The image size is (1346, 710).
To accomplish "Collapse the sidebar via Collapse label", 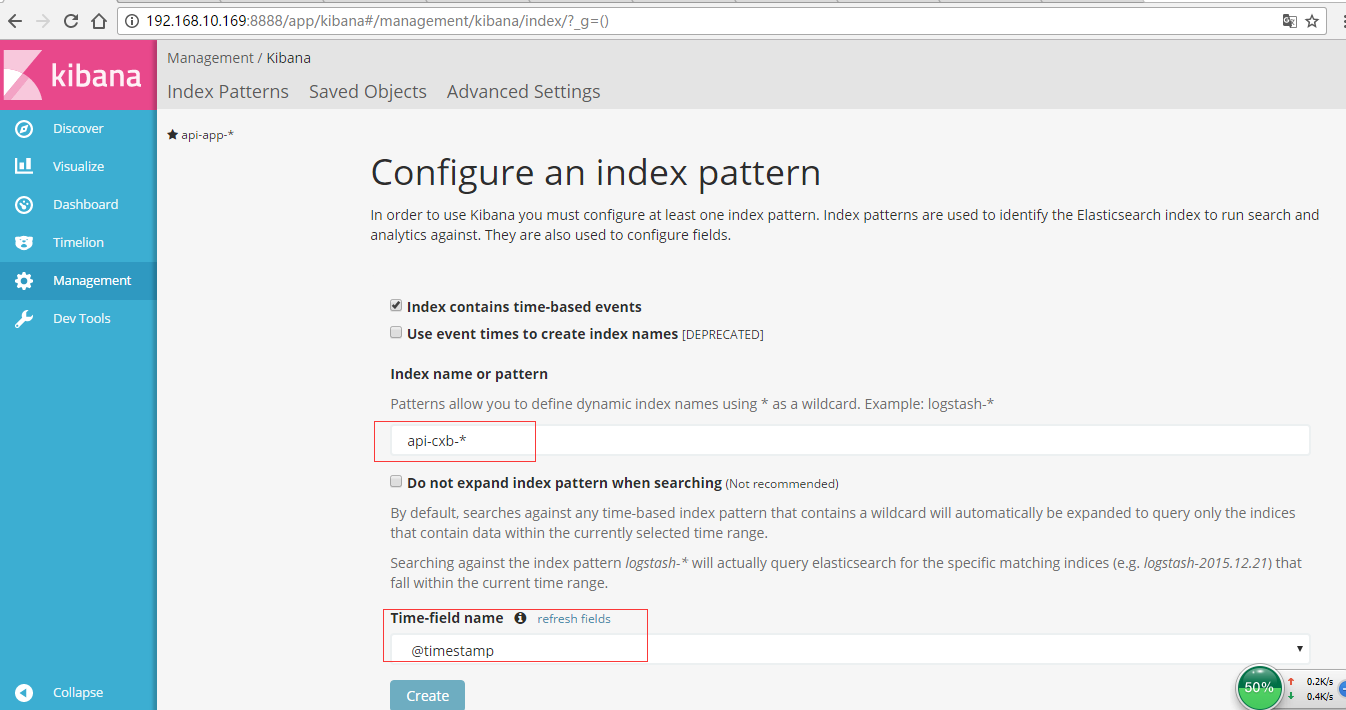I will (78, 693).
